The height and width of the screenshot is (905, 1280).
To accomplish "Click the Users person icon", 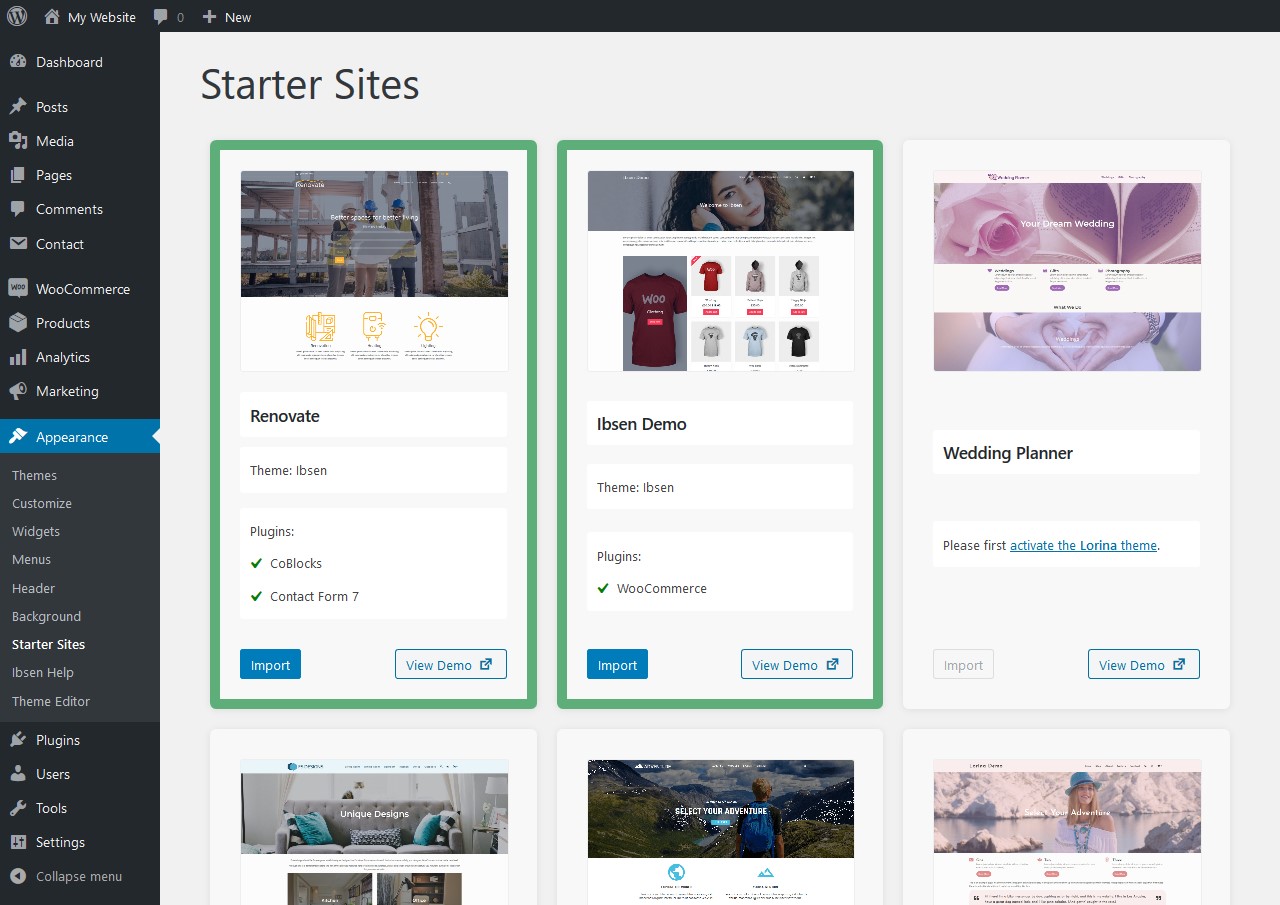I will [x=18, y=774].
